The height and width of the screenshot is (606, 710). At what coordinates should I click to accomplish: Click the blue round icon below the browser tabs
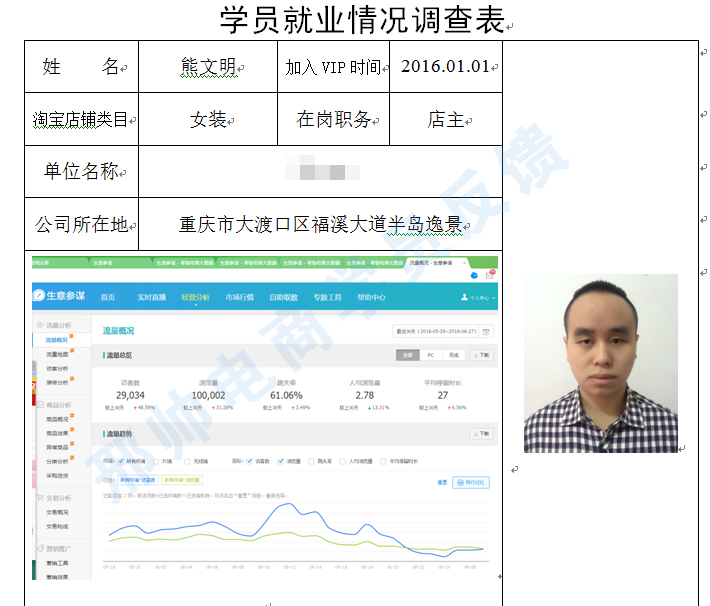(474, 275)
